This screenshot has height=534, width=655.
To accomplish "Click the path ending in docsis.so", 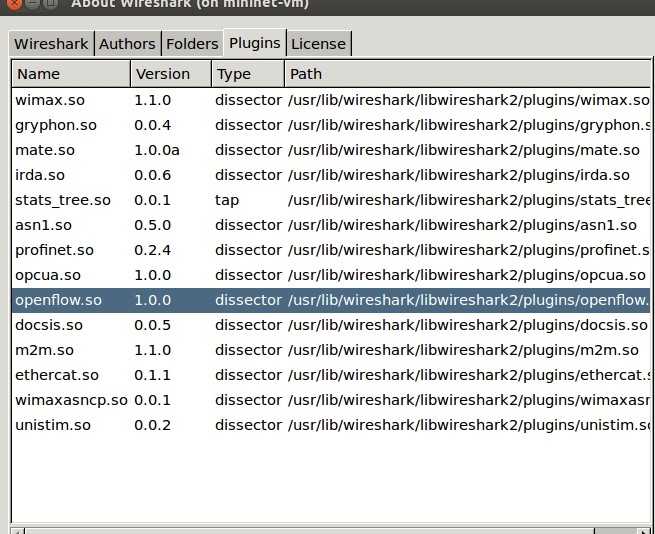I will point(468,325).
